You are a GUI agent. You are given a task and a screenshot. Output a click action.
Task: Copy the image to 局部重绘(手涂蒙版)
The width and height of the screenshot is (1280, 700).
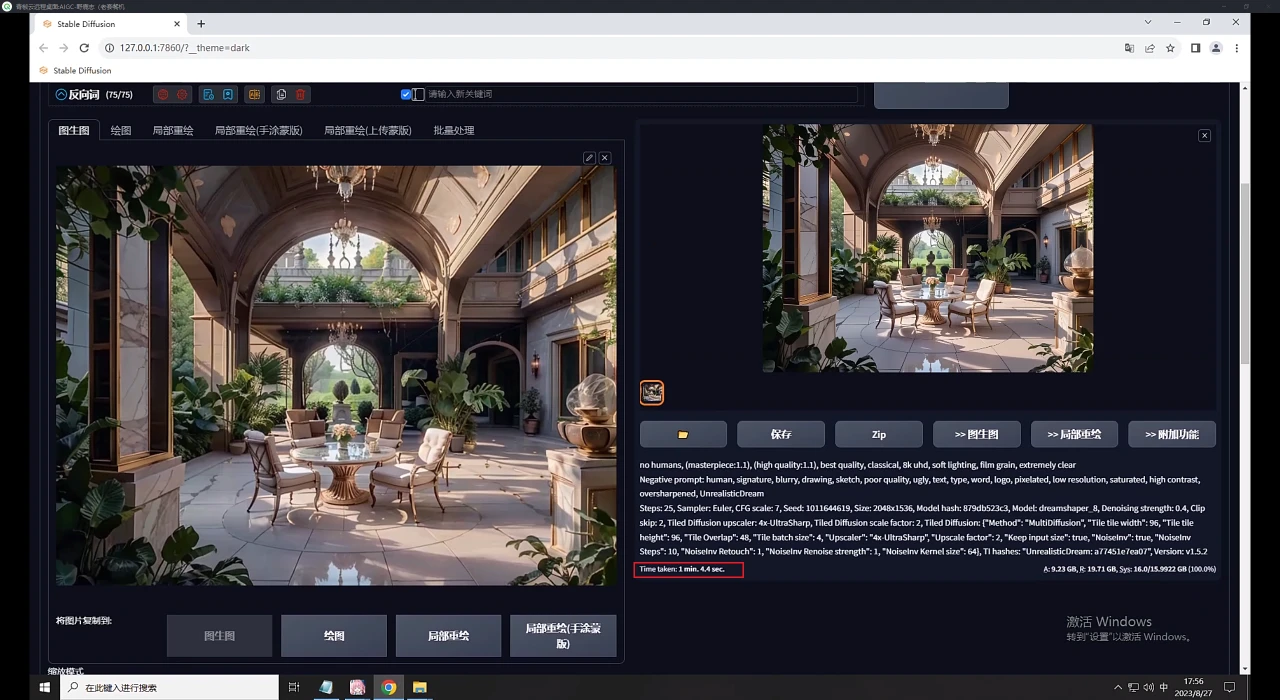[563, 636]
